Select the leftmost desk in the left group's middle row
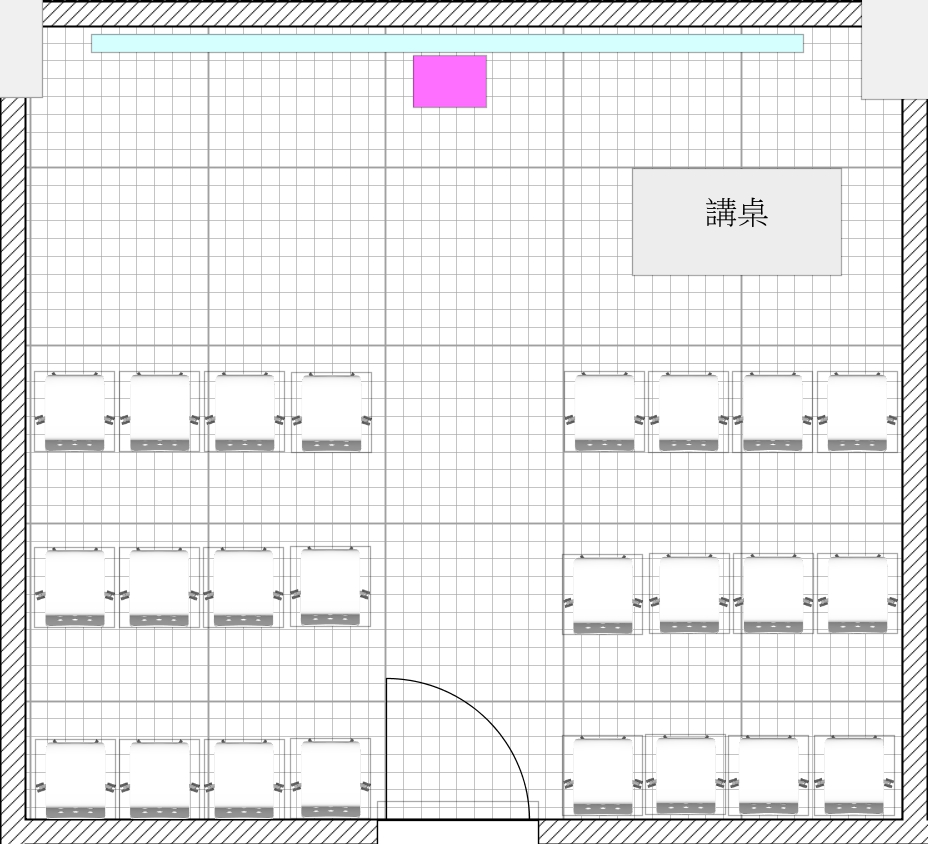This screenshot has width=928, height=844. [75, 587]
